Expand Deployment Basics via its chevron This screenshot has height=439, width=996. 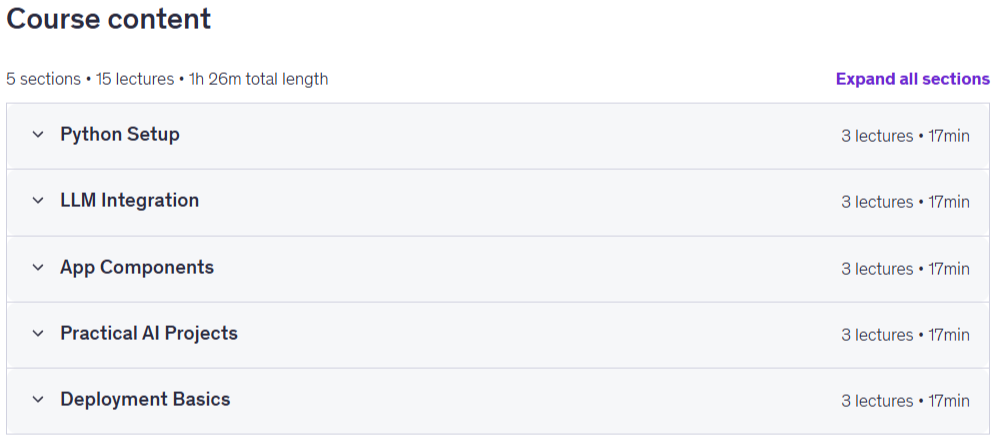(38, 400)
